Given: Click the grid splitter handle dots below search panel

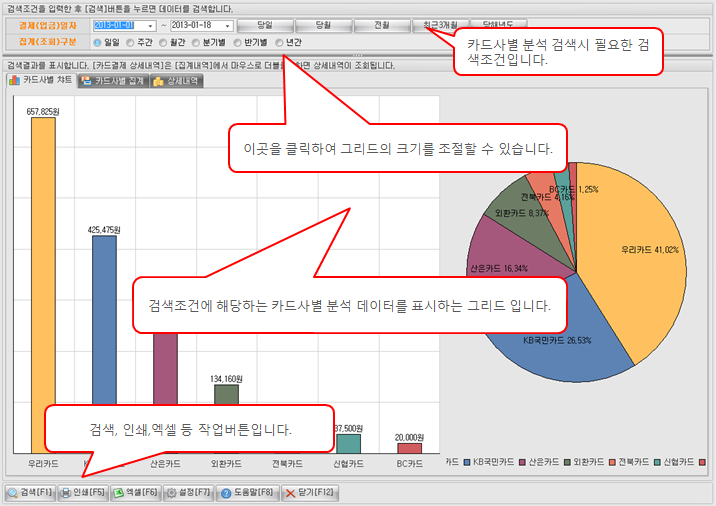Looking at the screenshot, I should (358, 55).
